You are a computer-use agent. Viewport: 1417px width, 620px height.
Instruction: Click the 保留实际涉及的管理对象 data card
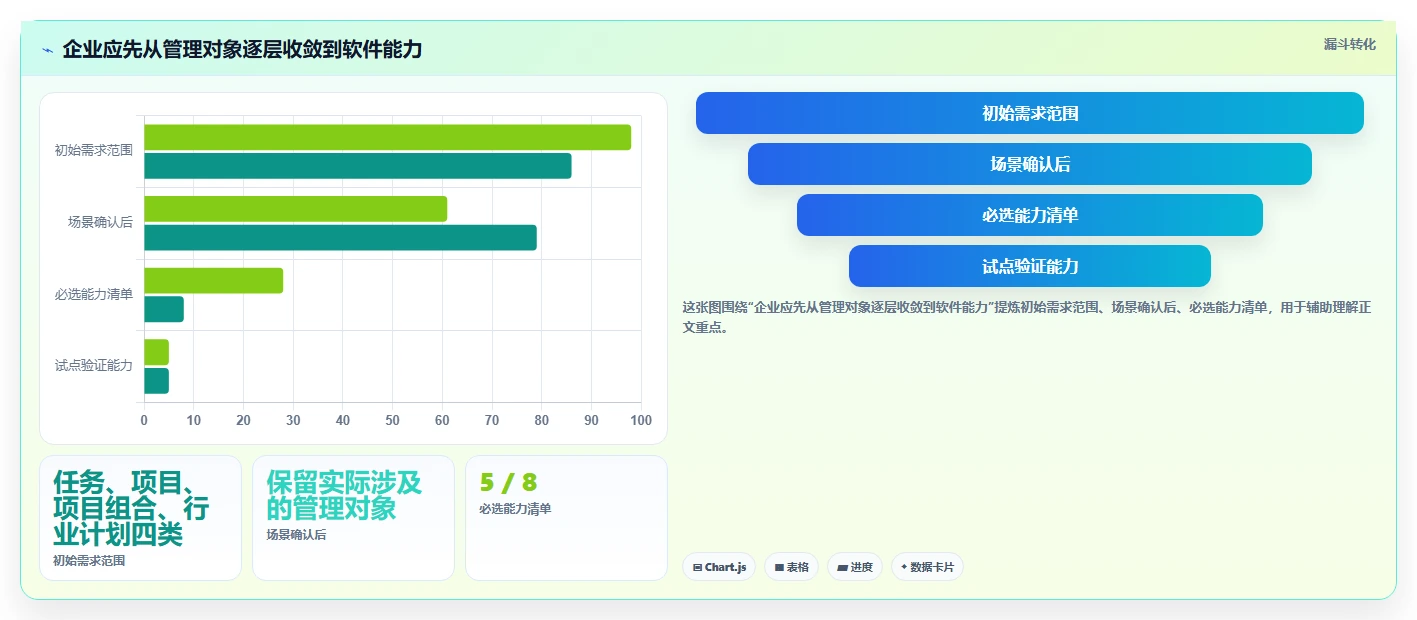pyautogui.click(x=353, y=518)
